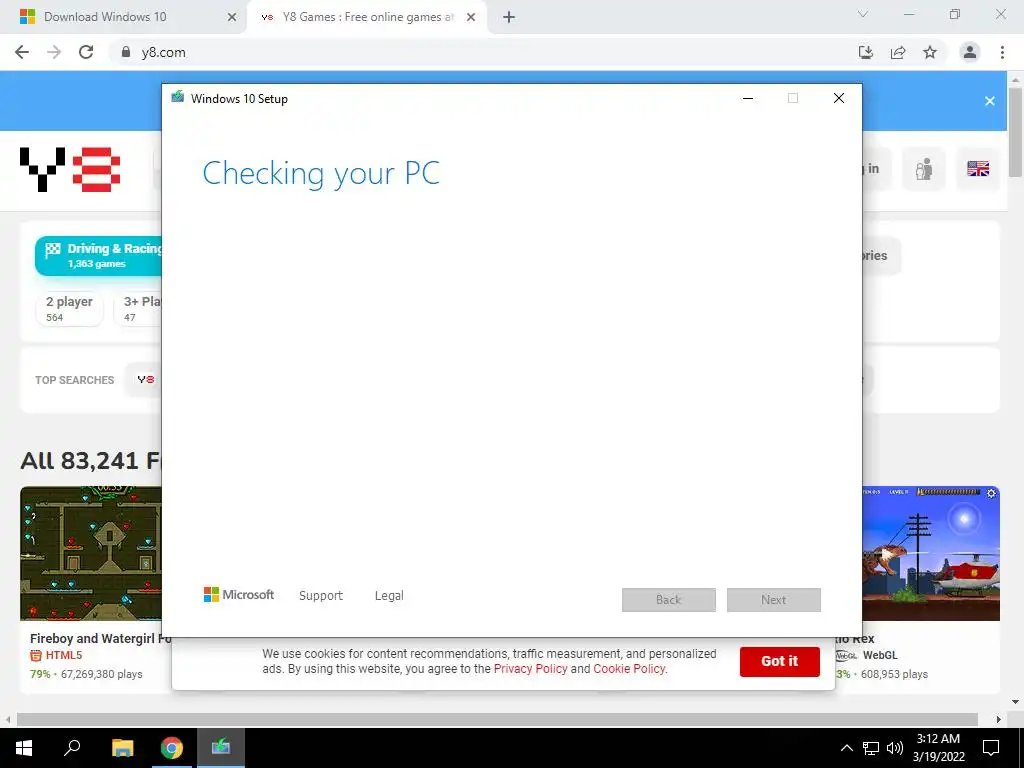Click the Y8 friends profile icon

pos(923,169)
